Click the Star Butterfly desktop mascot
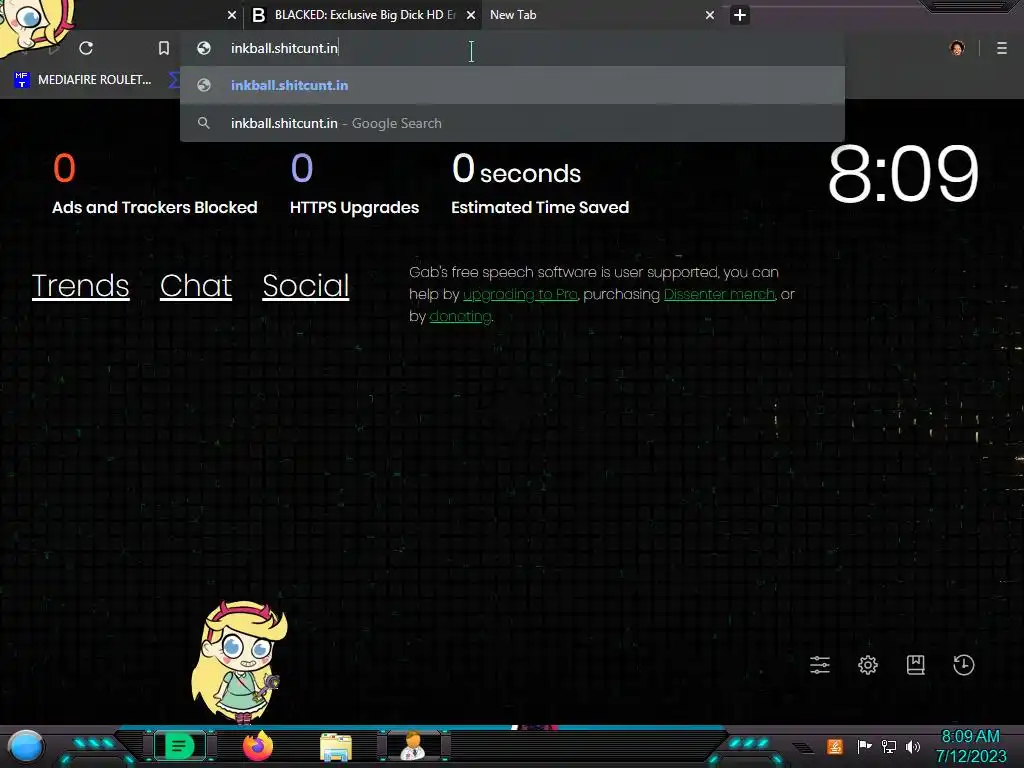1024x768 pixels. click(239, 661)
